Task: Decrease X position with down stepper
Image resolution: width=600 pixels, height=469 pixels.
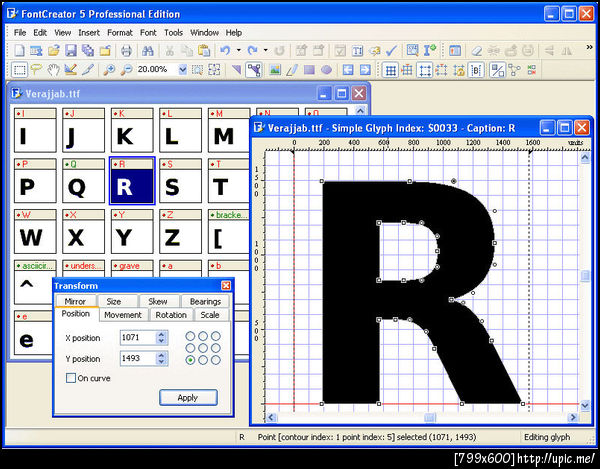Action: [161, 341]
